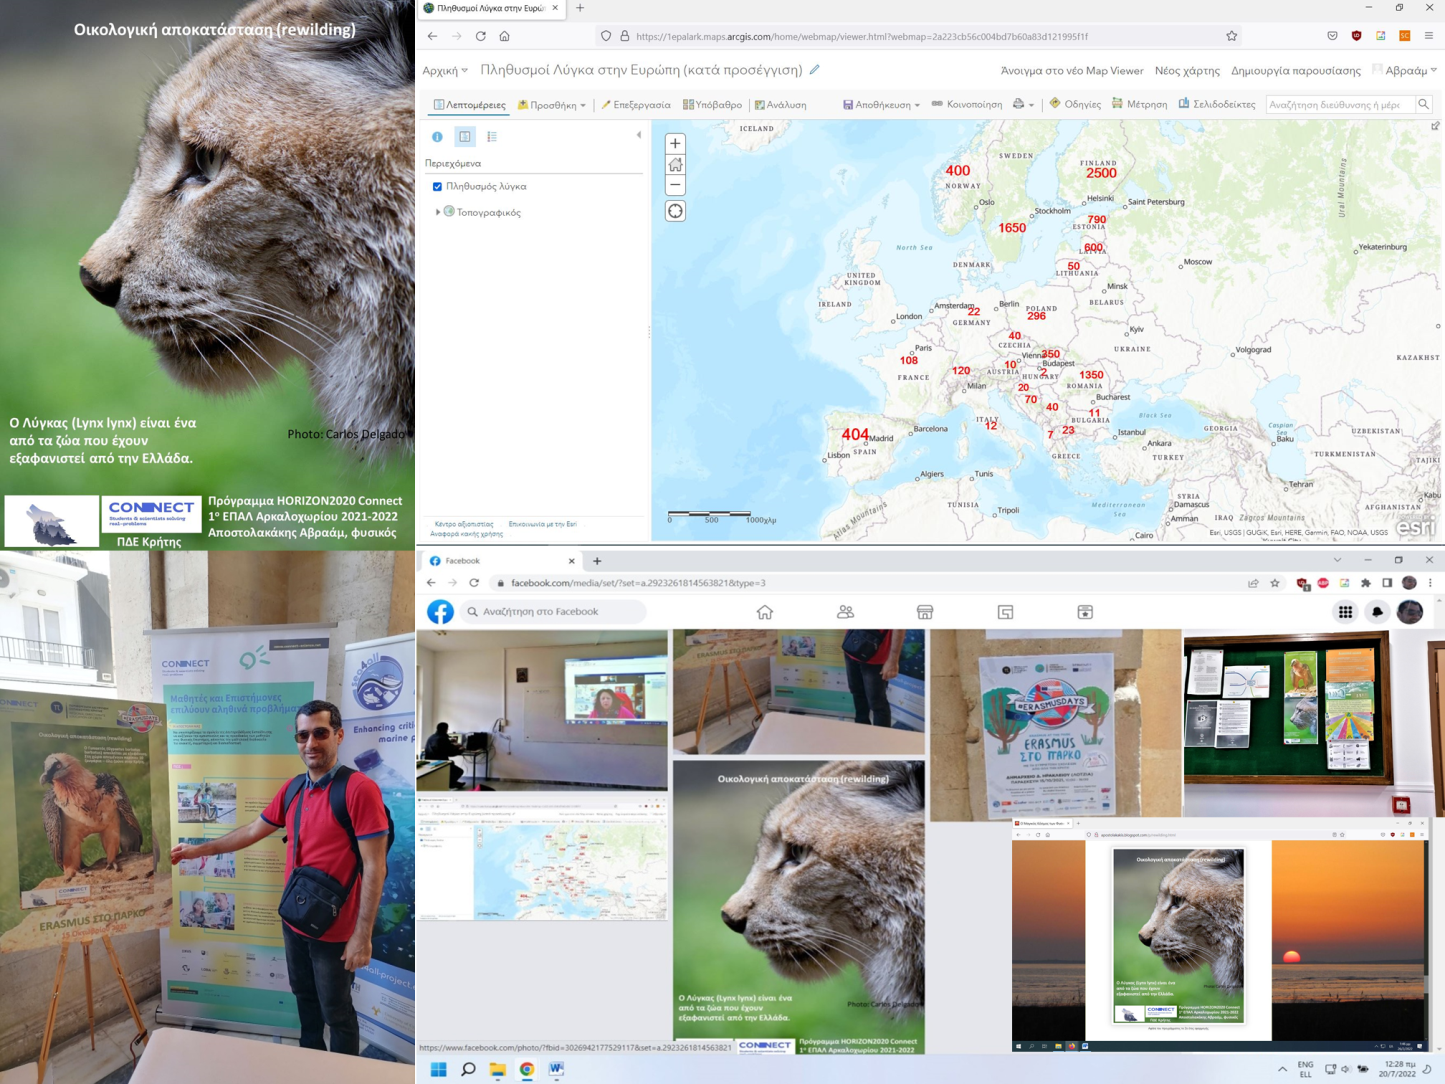The image size is (1445, 1084).
Task: Open the Μέτρηση measure tool
Action: [x=1139, y=104]
